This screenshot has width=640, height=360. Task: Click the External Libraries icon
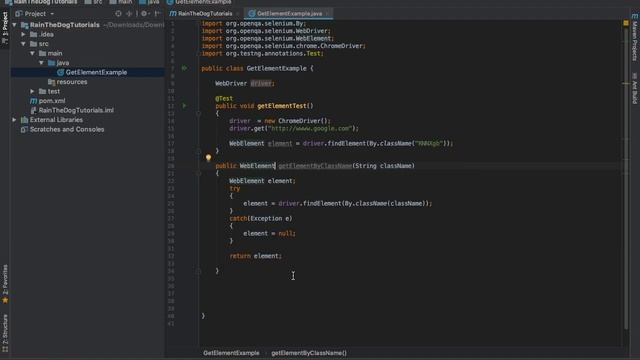click(x=24, y=120)
